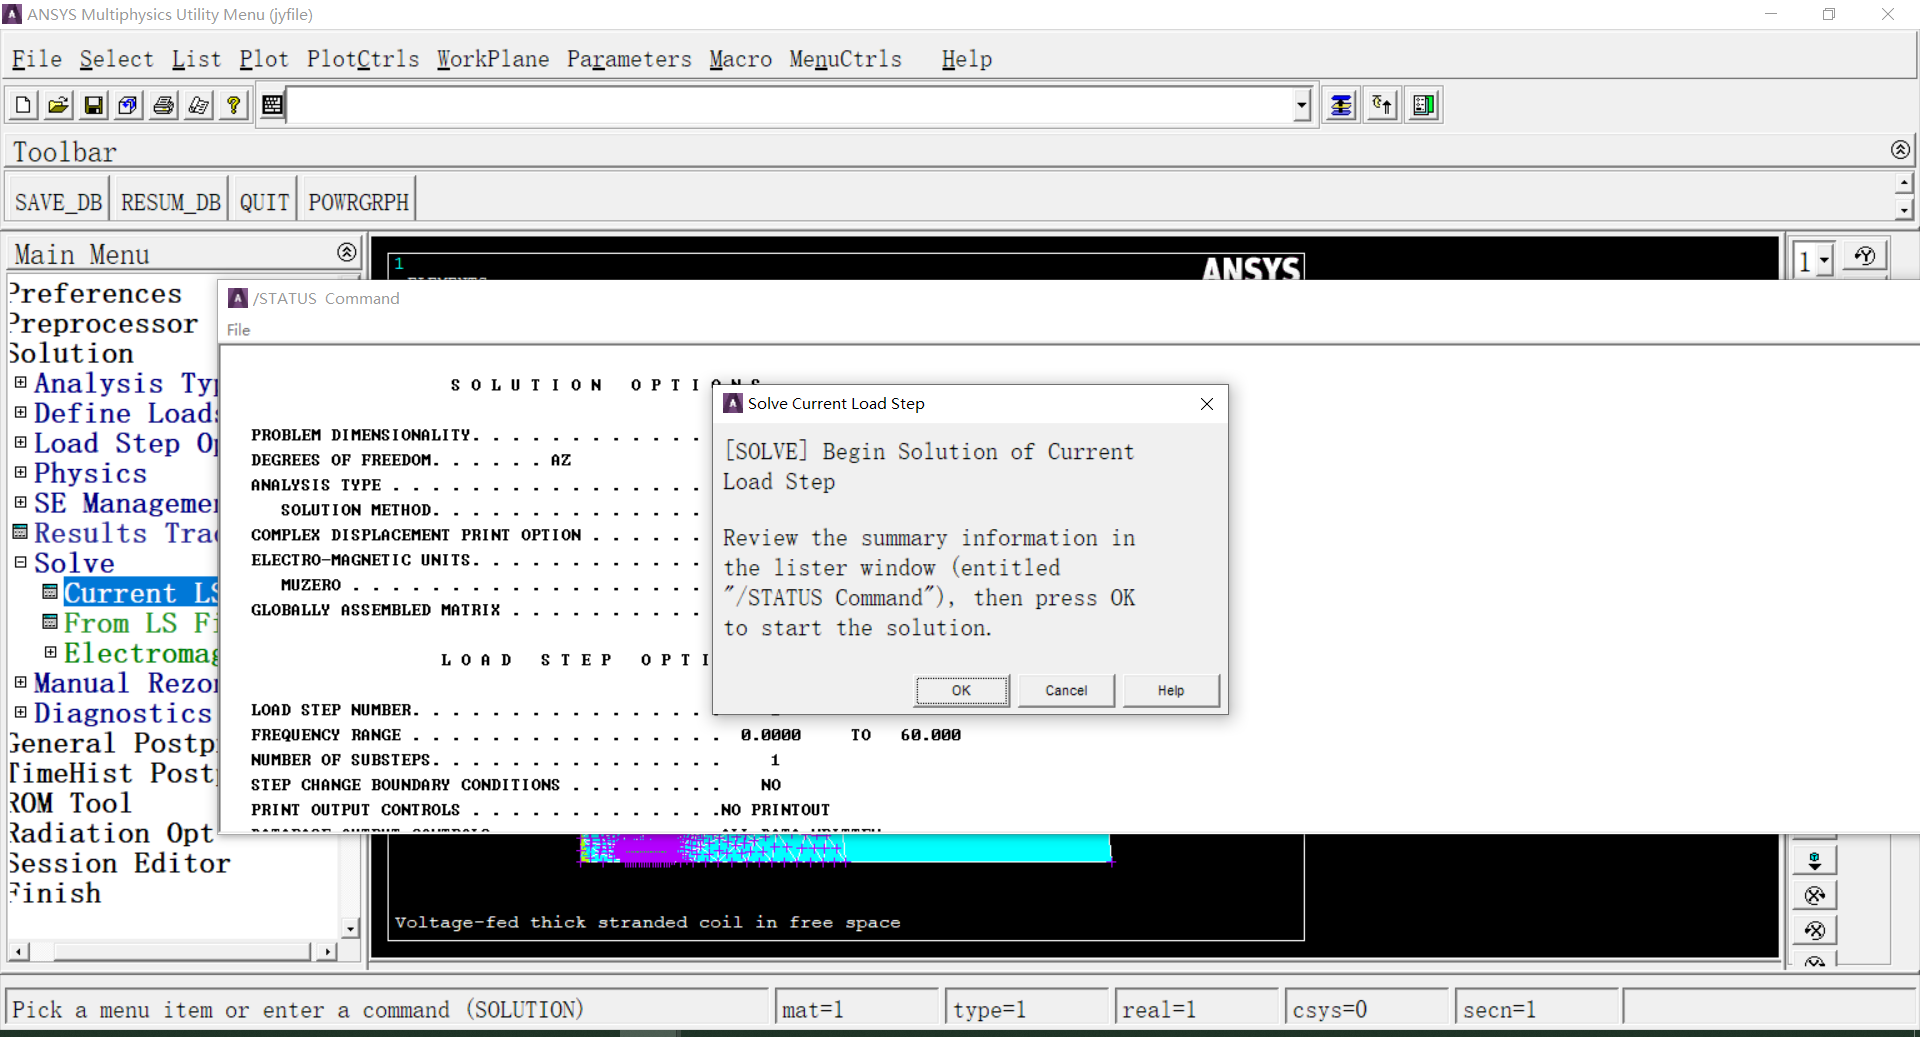Click the From LS Files dialog icon
This screenshot has height=1037, width=1920.
[x=50, y=622]
